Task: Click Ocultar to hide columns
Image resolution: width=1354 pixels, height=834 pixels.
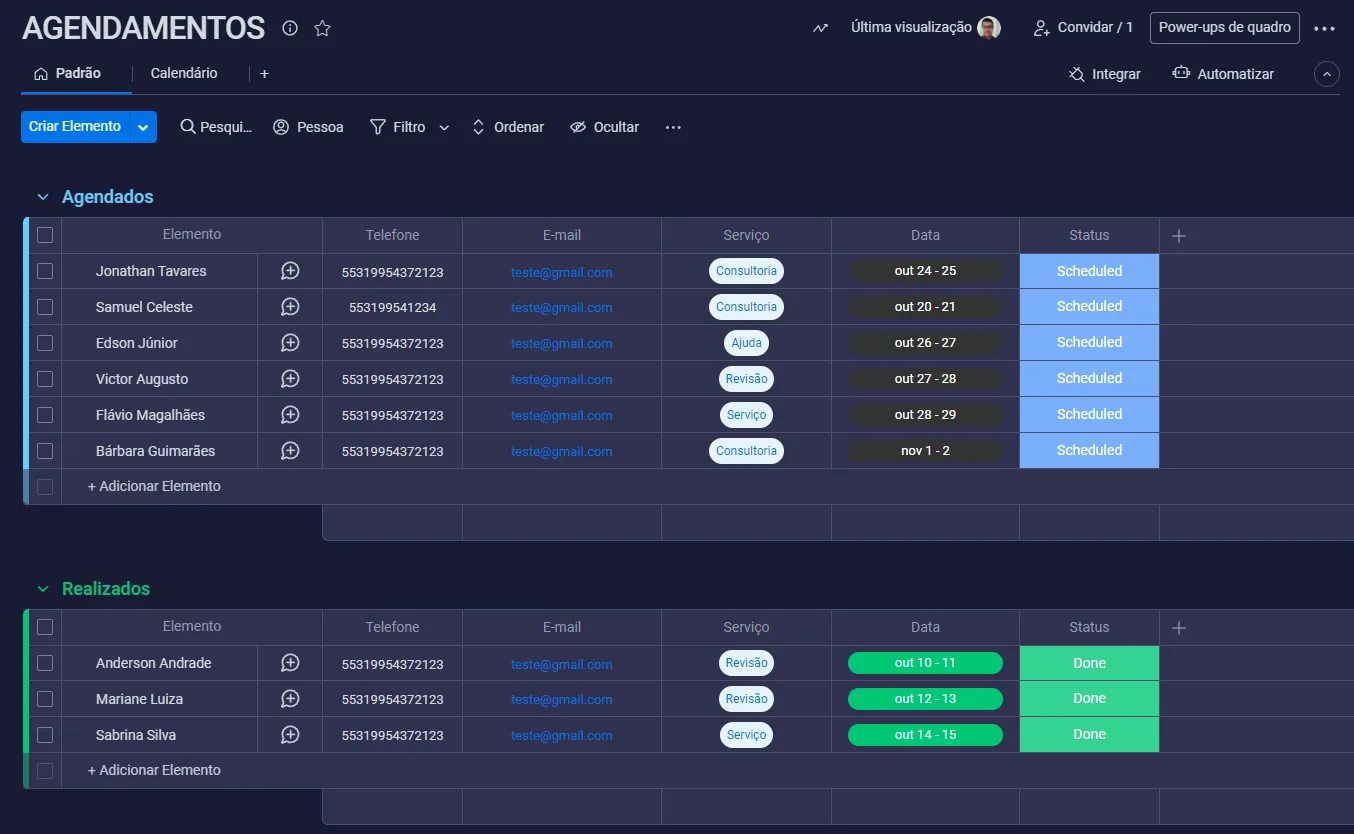Action: click(x=604, y=127)
